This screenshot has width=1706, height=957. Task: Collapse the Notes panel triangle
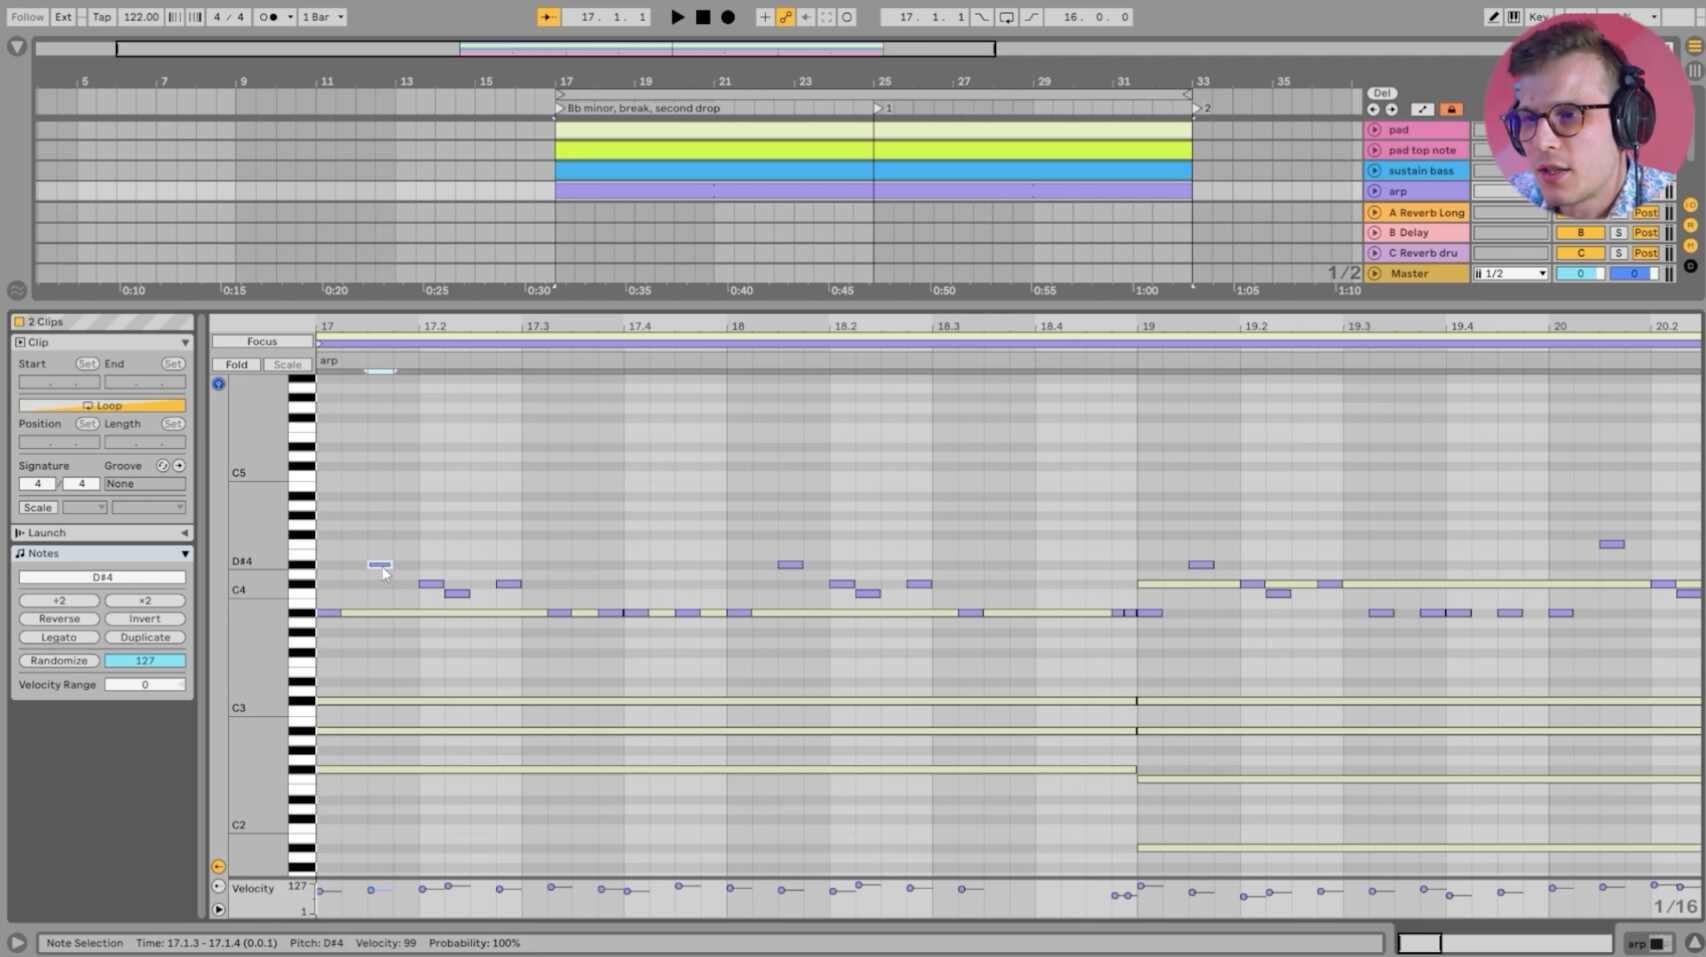coord(185,554)
